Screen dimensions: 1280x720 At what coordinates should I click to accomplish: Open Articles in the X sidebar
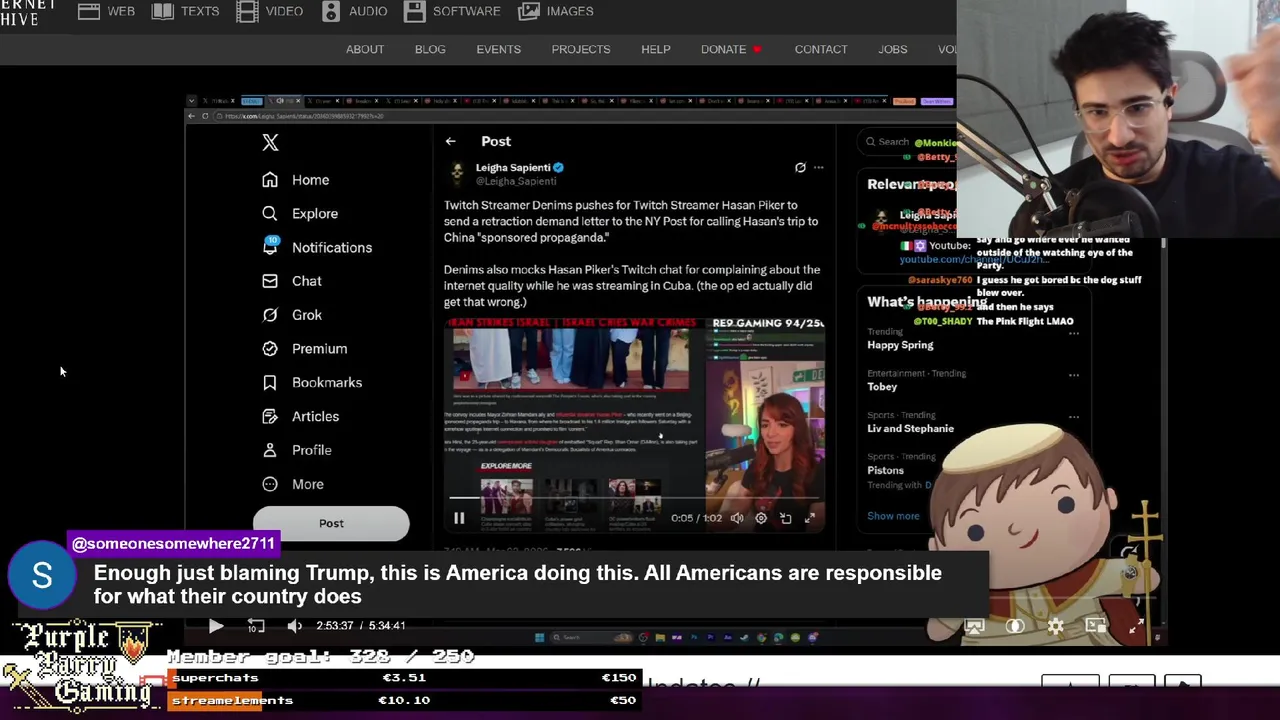point(301,416)
